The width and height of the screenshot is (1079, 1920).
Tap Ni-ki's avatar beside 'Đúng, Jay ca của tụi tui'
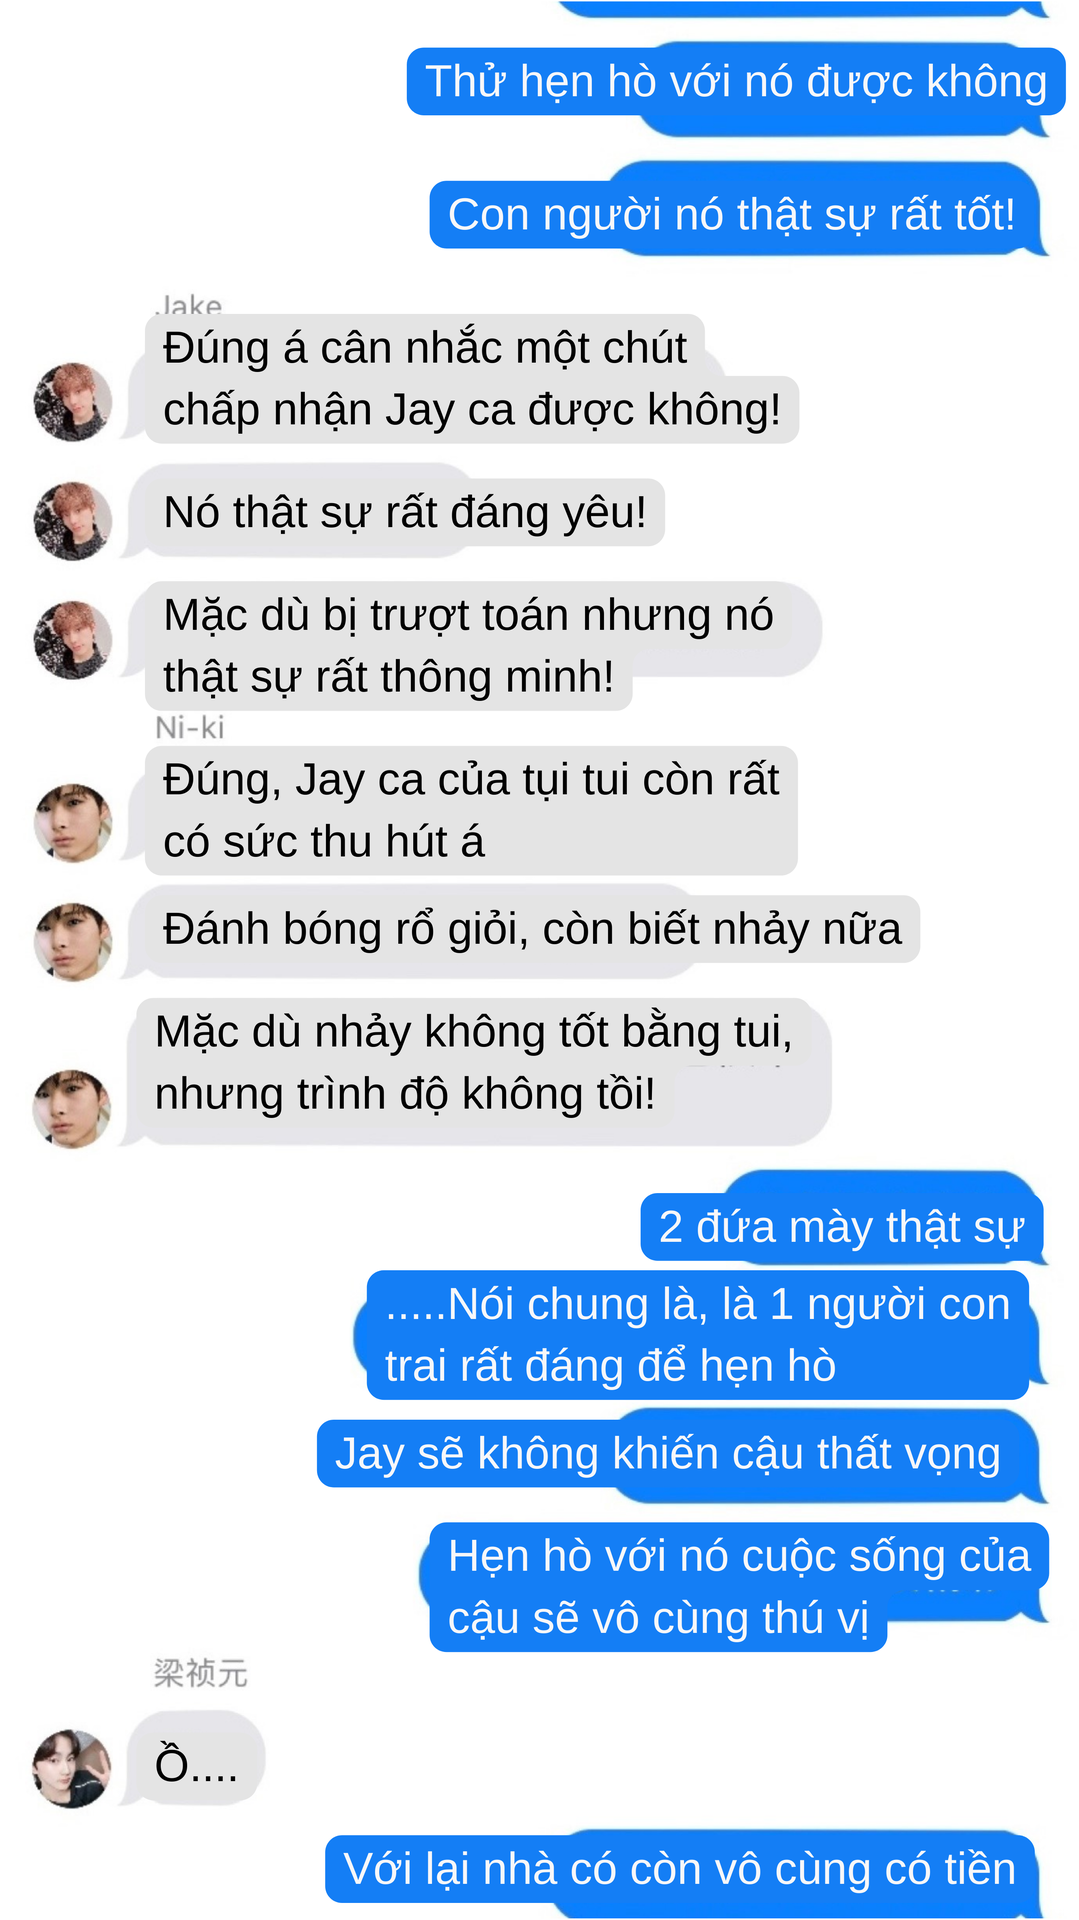pos(73,823)
